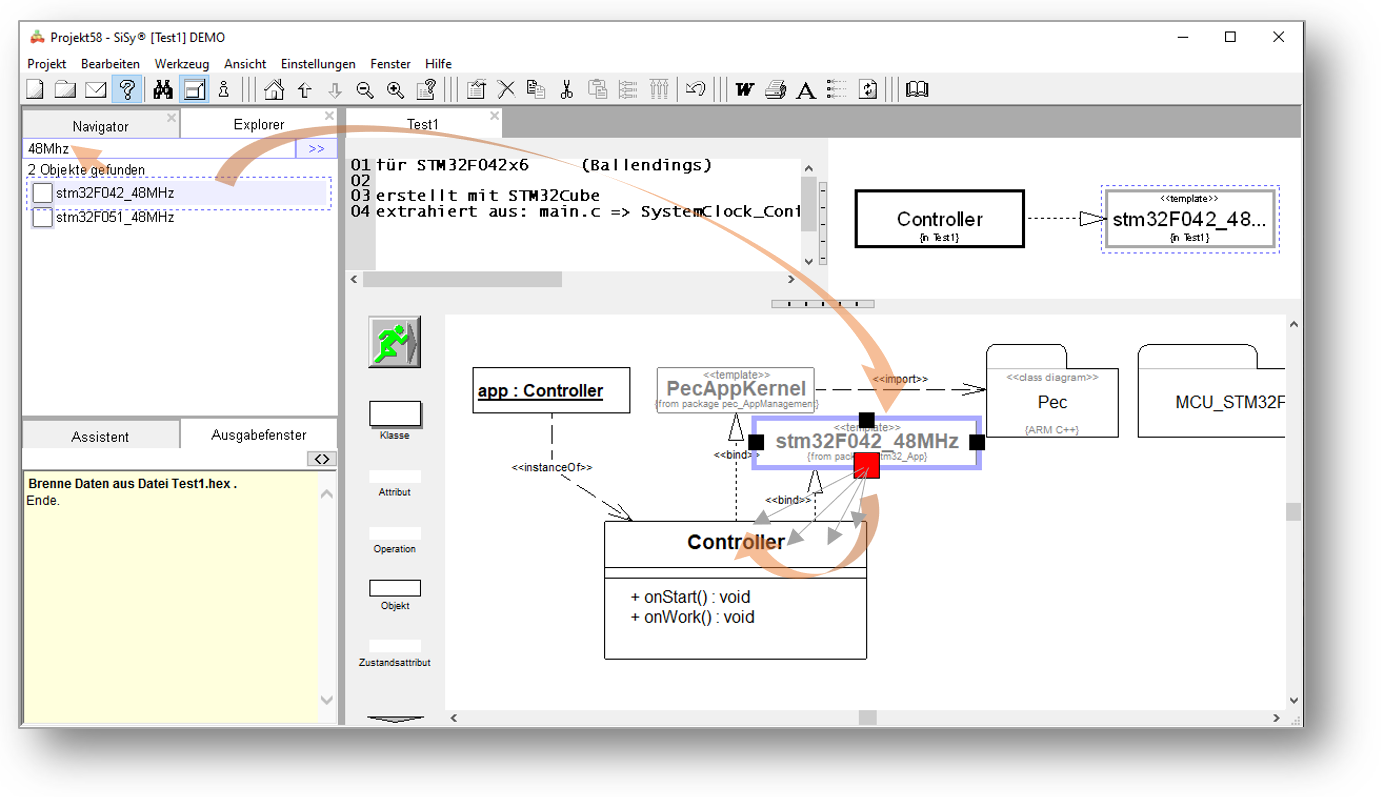Select the stm32F051_48MHz search result

pyautogui.click(x=114, y=217)
